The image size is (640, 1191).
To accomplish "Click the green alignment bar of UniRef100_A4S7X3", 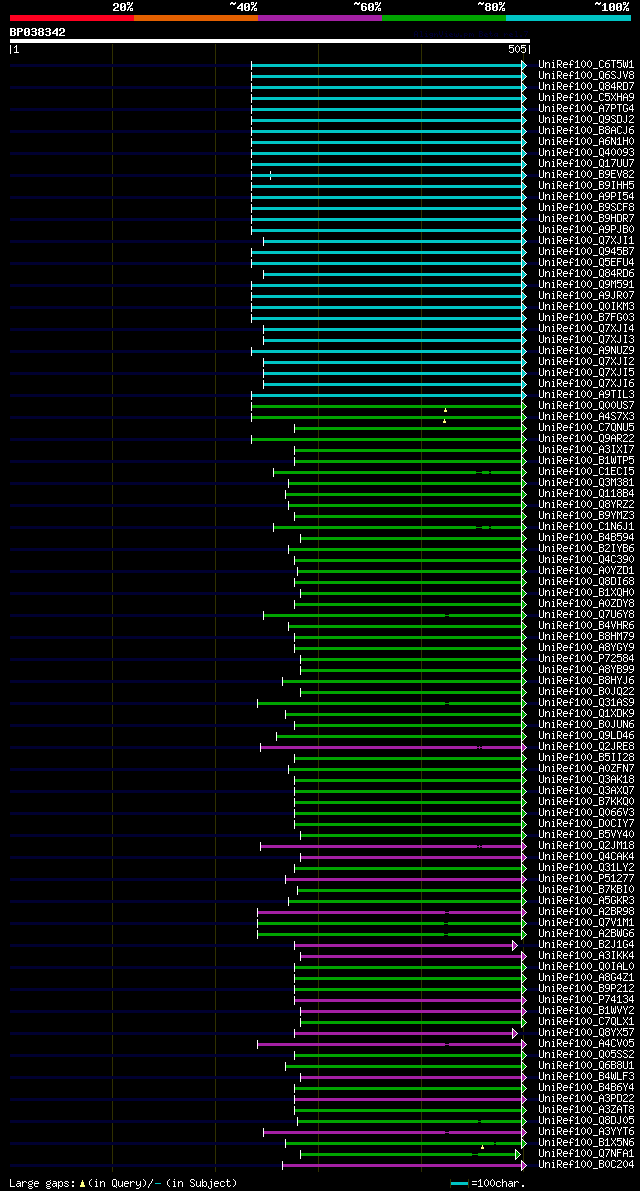I will [388, 417].
